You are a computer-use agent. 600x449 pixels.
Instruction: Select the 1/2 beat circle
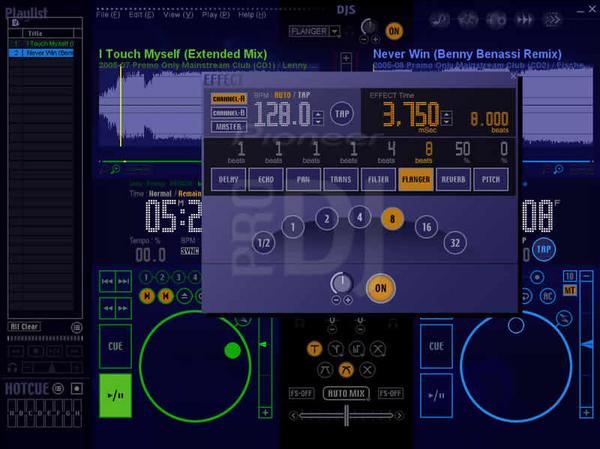click(x=264, y=243)
